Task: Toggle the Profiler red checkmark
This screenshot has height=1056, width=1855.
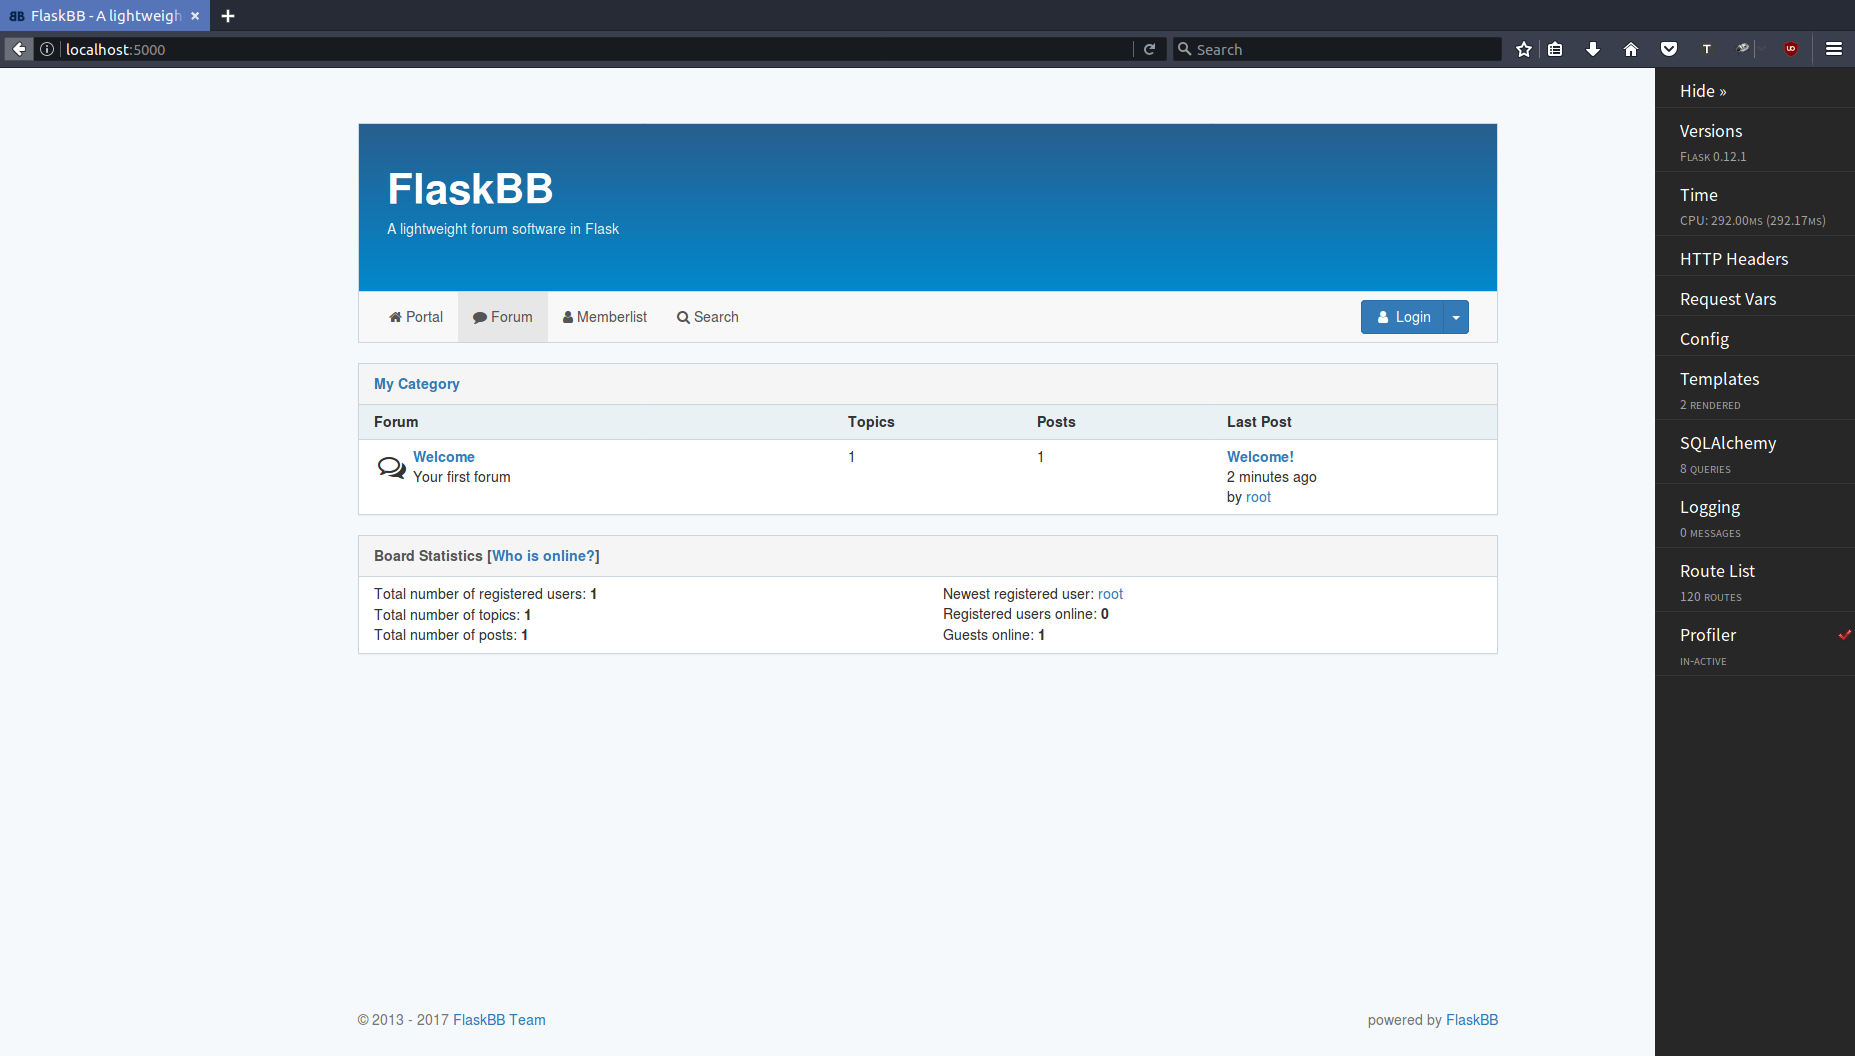Action: coord(1845,635)
